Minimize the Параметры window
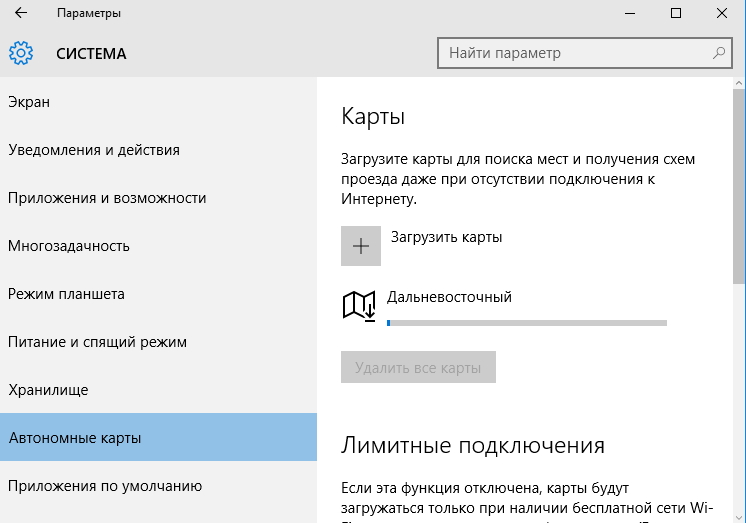The image size is (746, 523). 630,13
